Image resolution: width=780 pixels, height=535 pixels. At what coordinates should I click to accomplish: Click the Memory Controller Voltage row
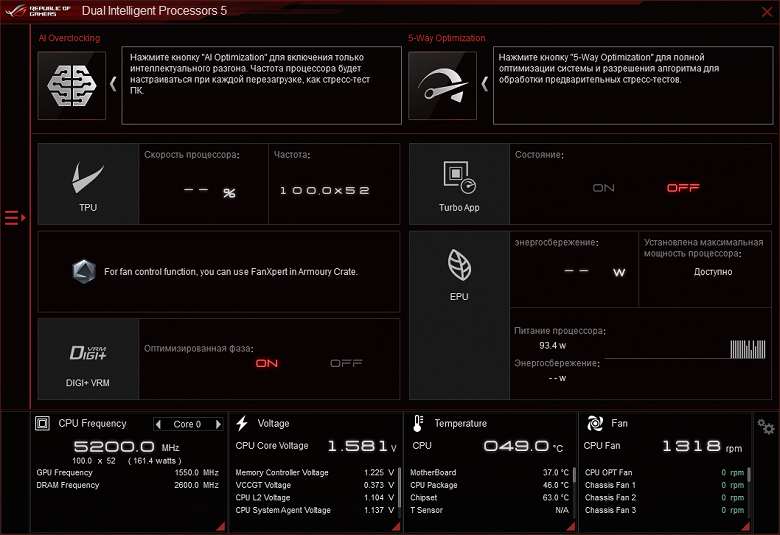tap(314, 473)
